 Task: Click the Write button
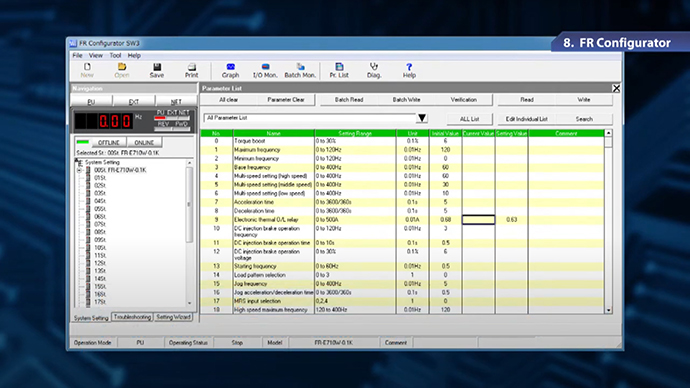(584, 100)
